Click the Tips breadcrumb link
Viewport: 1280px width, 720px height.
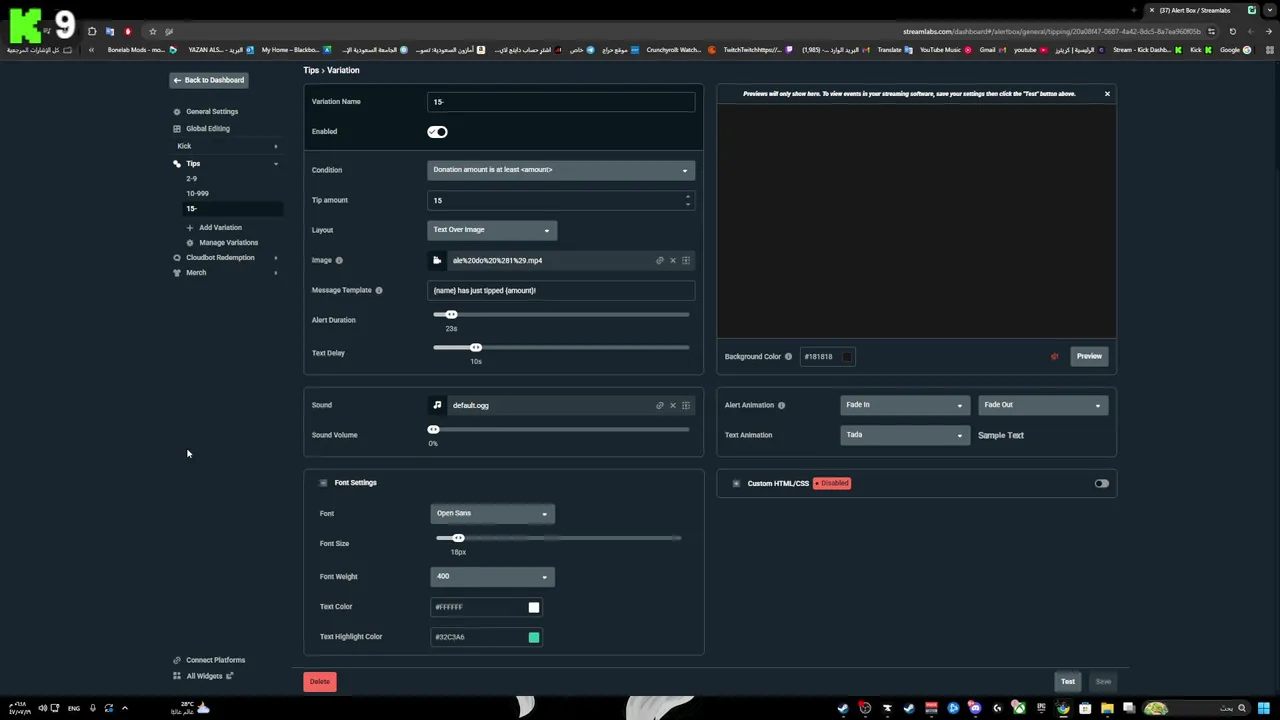pos(311,70)
